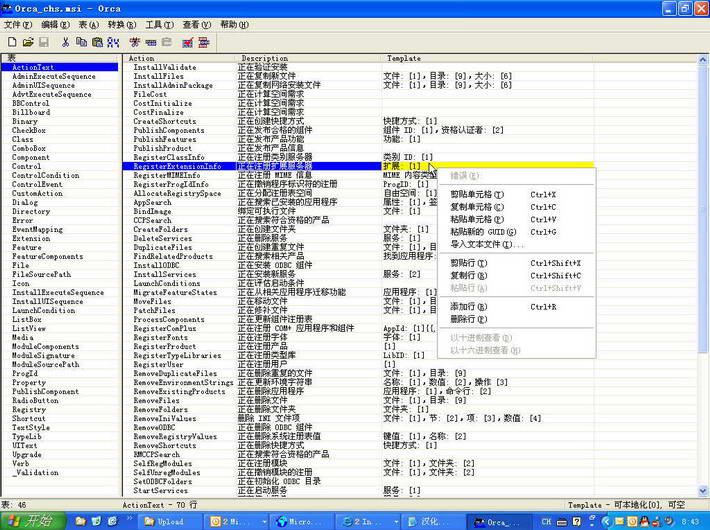710x530 pixels.
Task: Choose 剪贴单元格(T) in context menu
Action: 516,194
